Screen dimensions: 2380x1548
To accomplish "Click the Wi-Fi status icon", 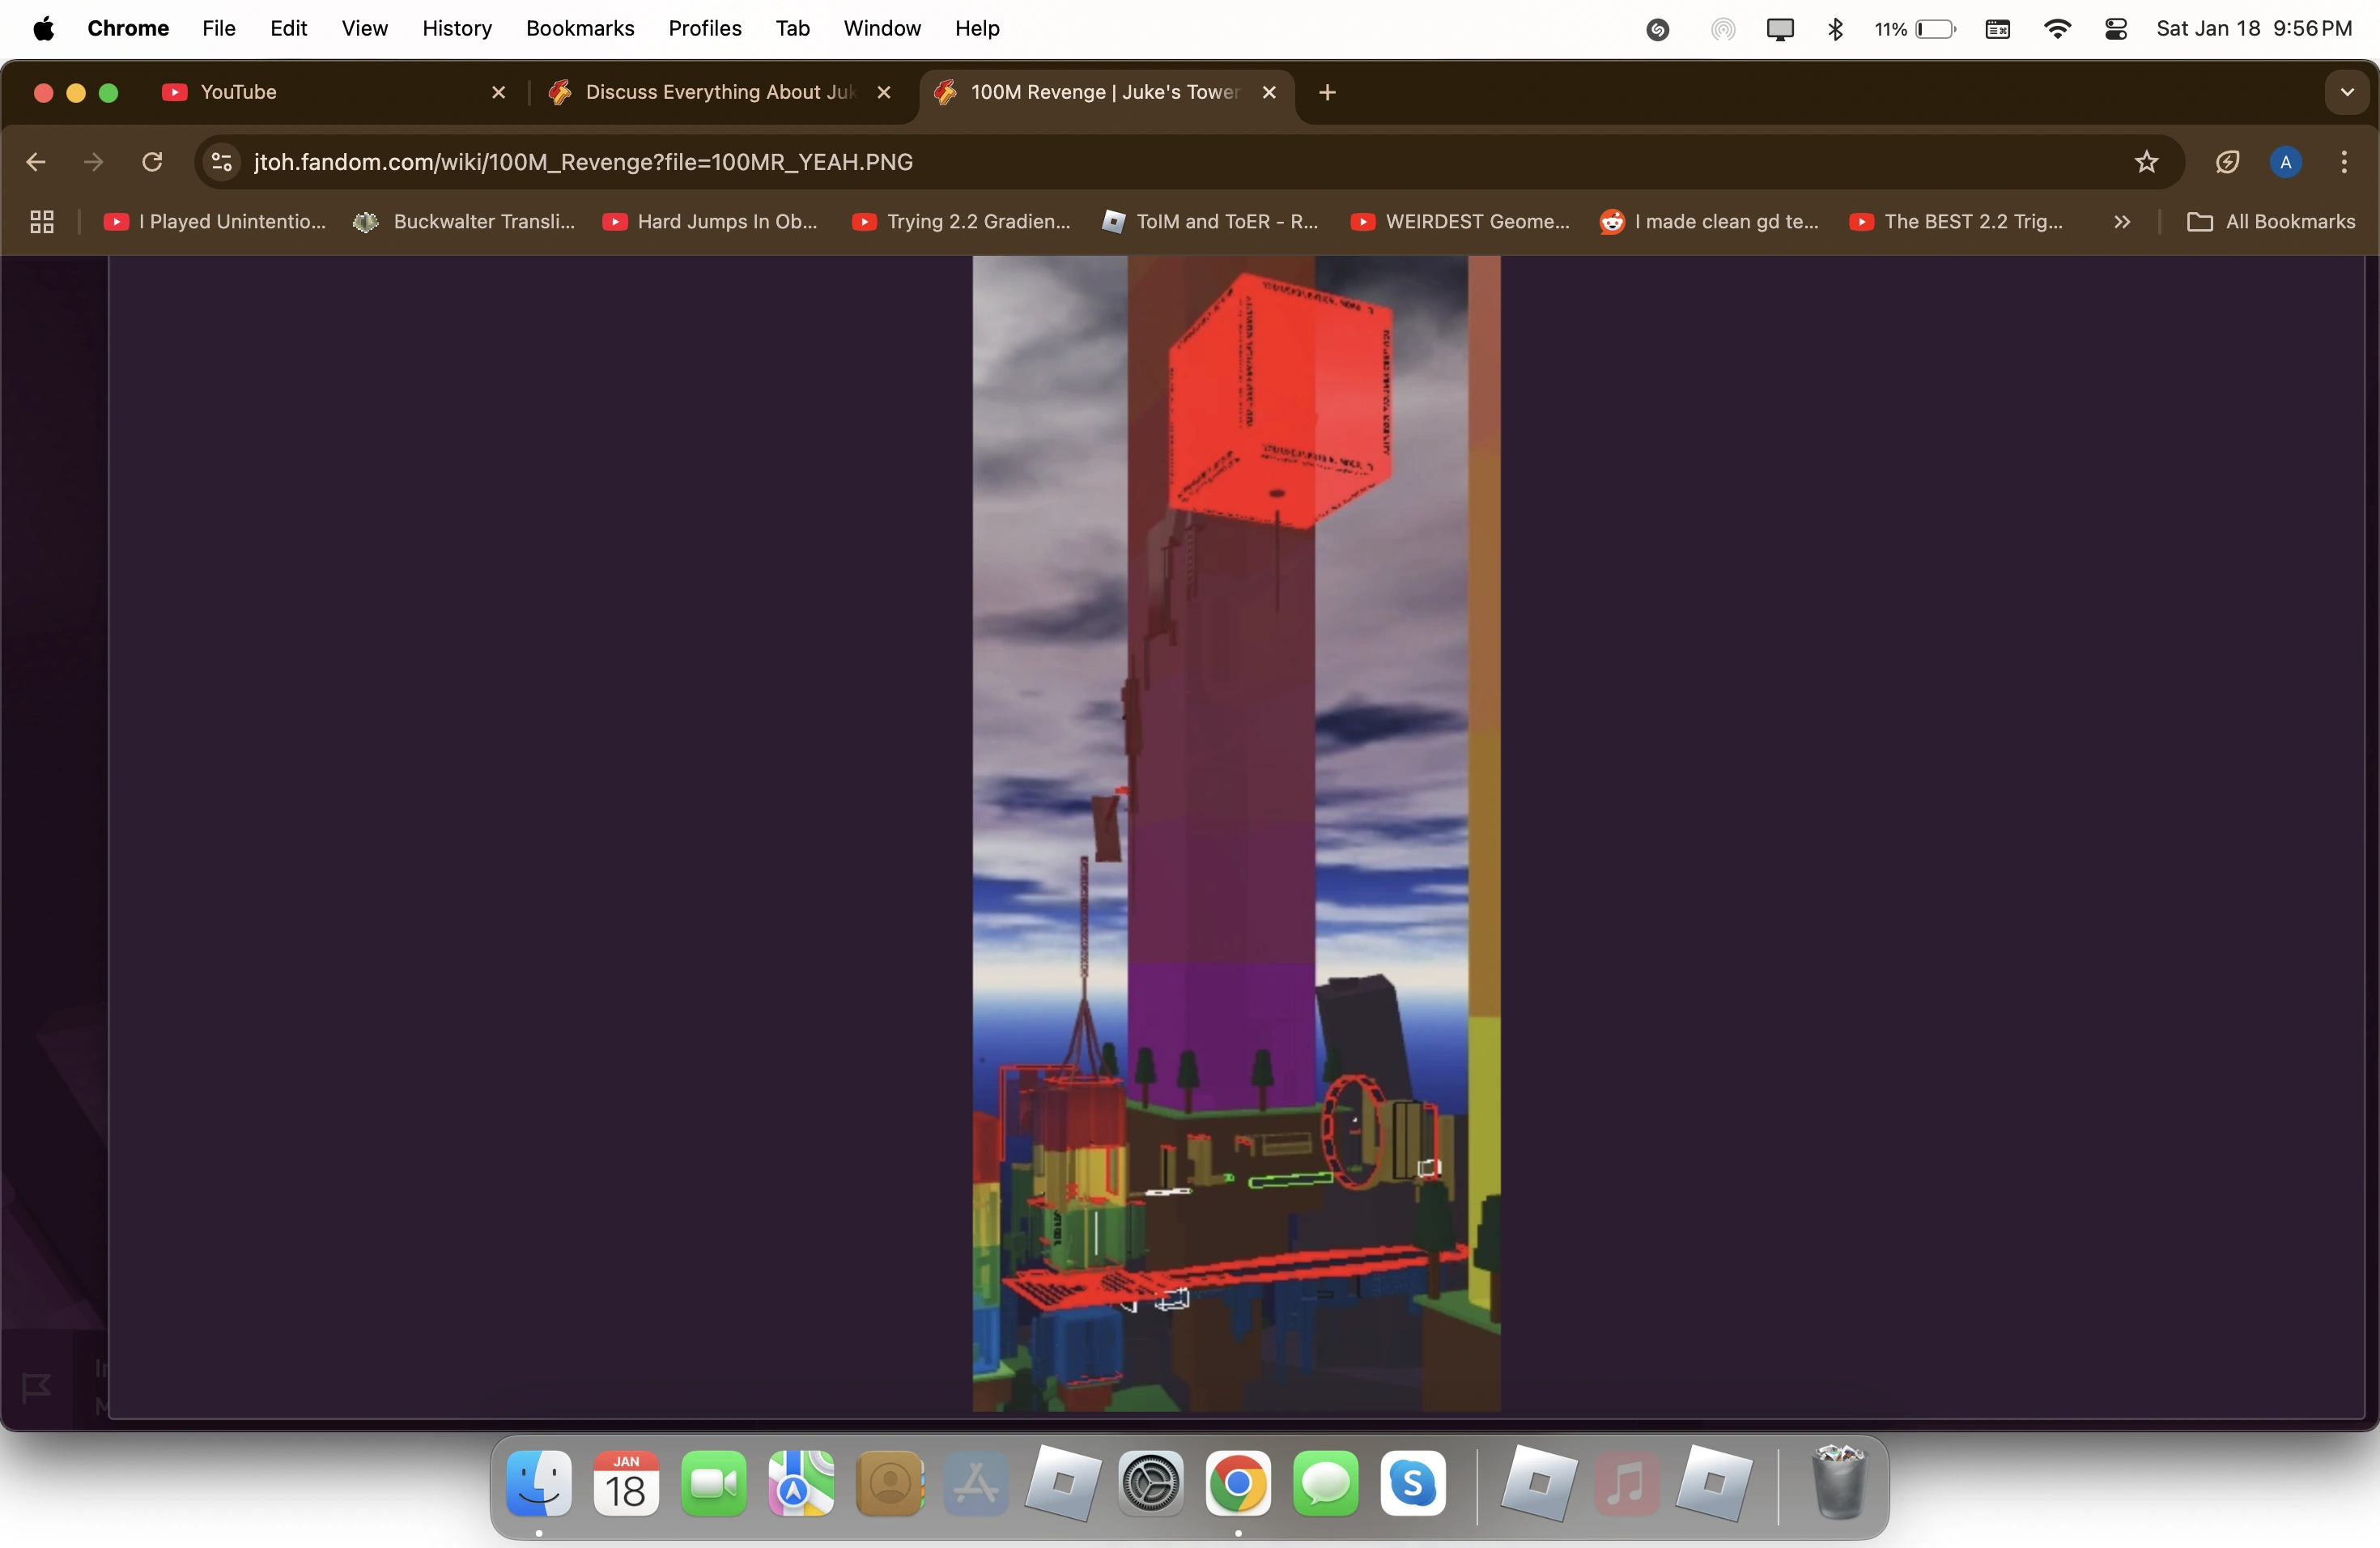I will point(2057,29).
